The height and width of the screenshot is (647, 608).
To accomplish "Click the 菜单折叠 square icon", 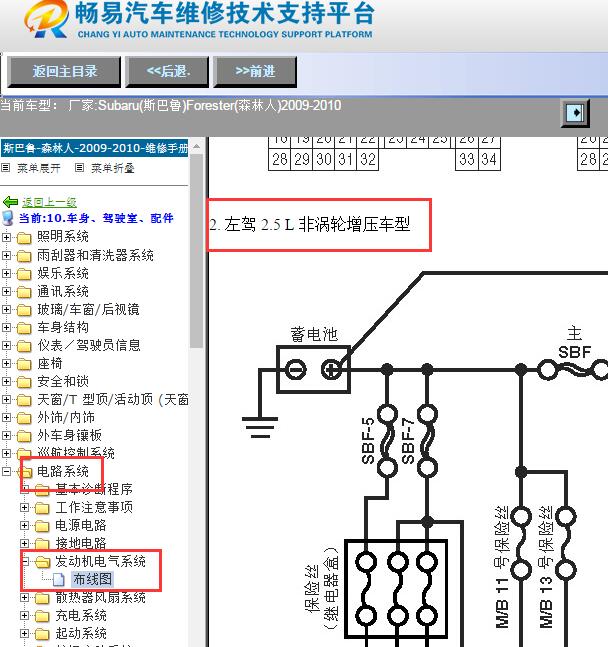I will coord(79,168).
